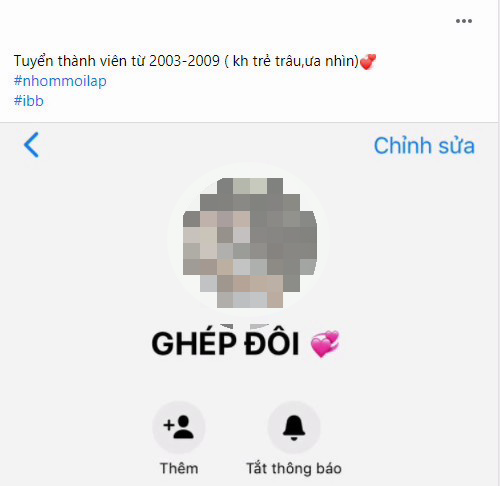500x486 pixels.
Task: Mute notifications with the bell icon
Action: point(294,427)
